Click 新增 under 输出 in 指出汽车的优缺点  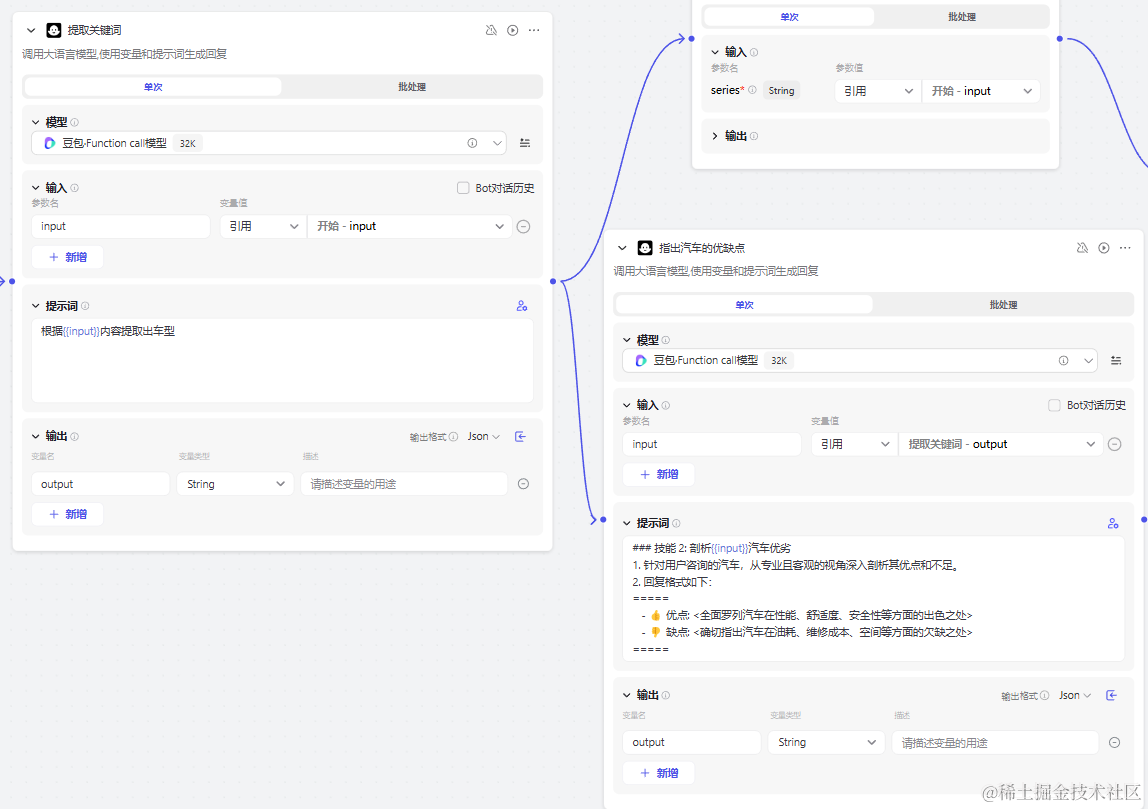point(658,773)
